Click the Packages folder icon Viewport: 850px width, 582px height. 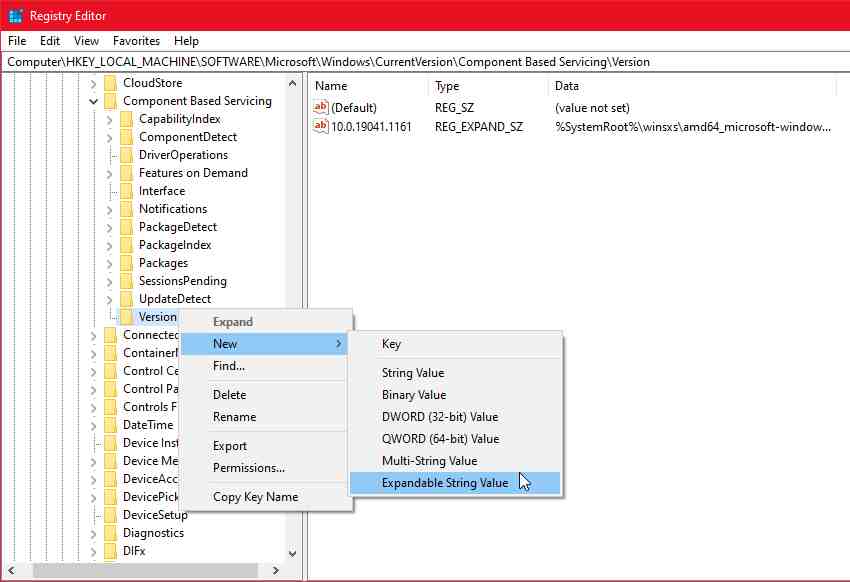(x=126, y=263)
